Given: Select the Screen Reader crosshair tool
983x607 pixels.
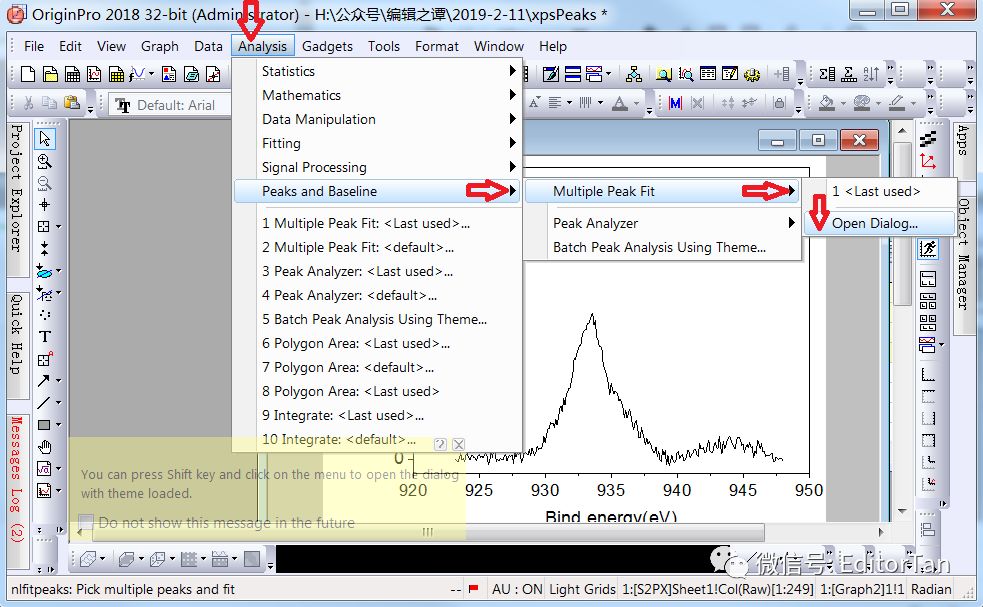Looking at the screenshot, I should tap(45, 204).
